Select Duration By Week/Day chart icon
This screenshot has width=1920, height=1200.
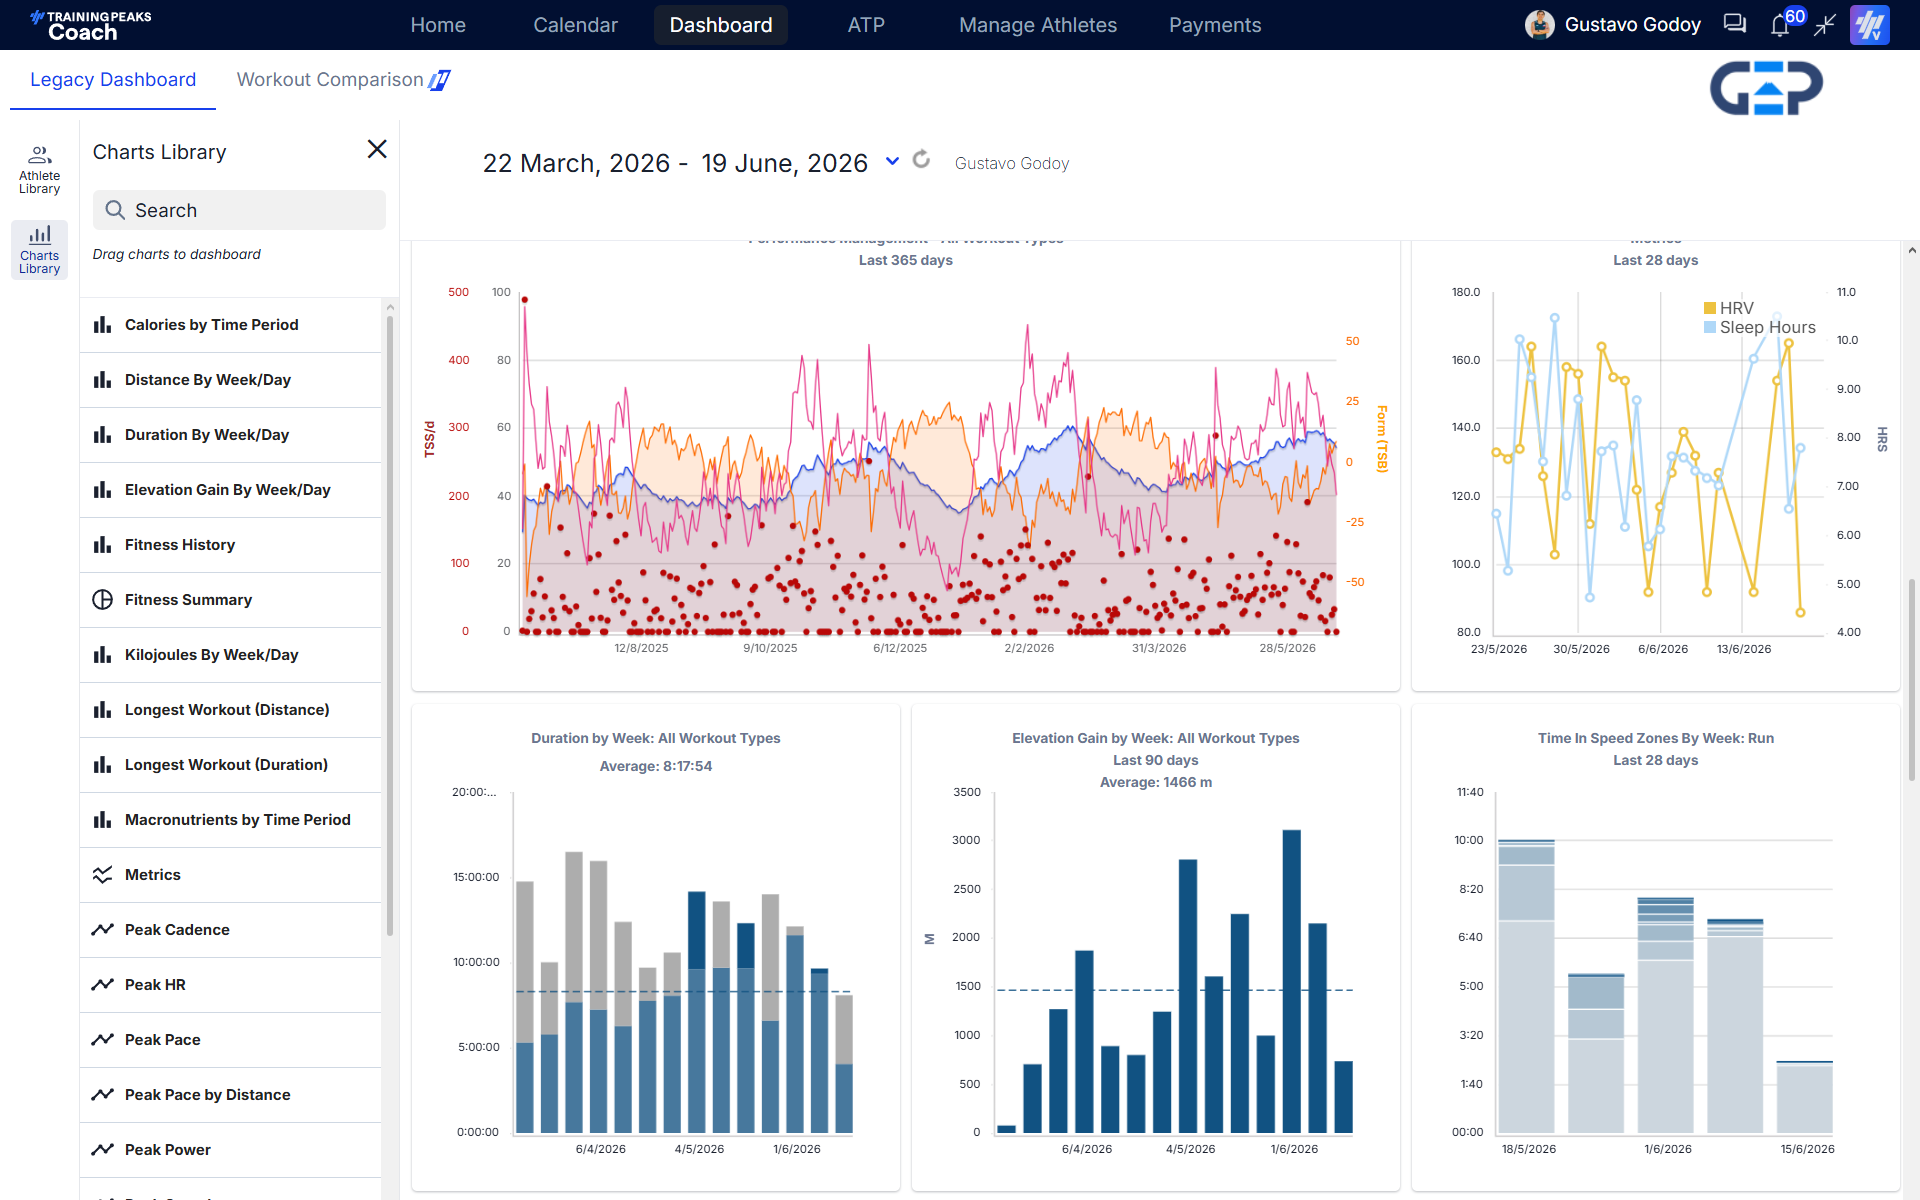click(102, 435)
